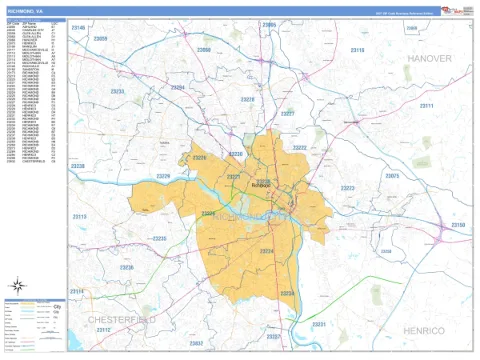Select ZIP code 23227 label on map
The image size is (480, 360).
(x=287, y=114)
